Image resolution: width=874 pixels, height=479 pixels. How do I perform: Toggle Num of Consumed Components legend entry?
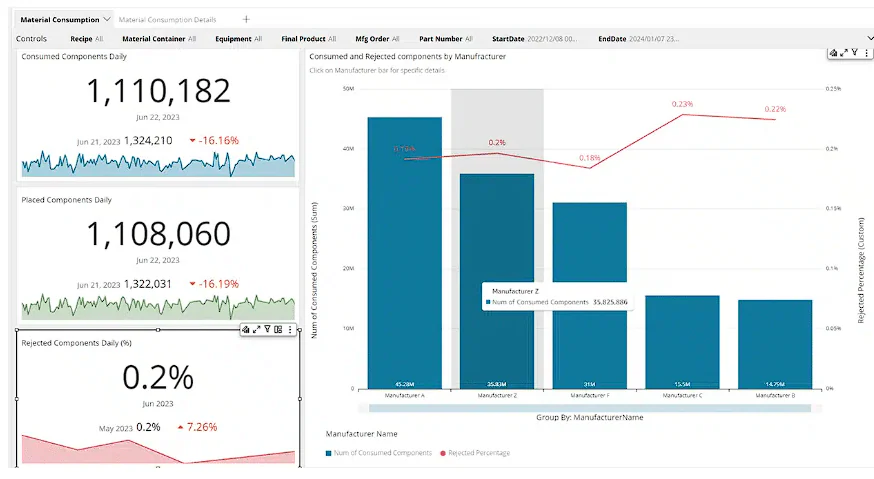coord(378,453)
